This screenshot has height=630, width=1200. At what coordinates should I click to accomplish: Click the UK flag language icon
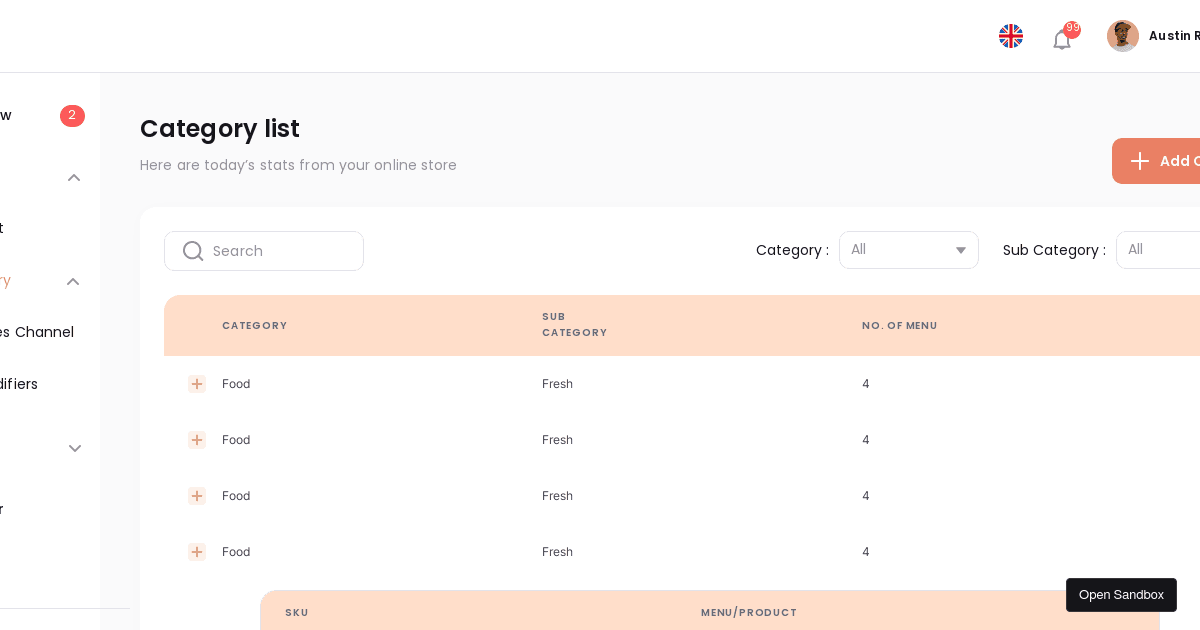[x=1011, y=36]
